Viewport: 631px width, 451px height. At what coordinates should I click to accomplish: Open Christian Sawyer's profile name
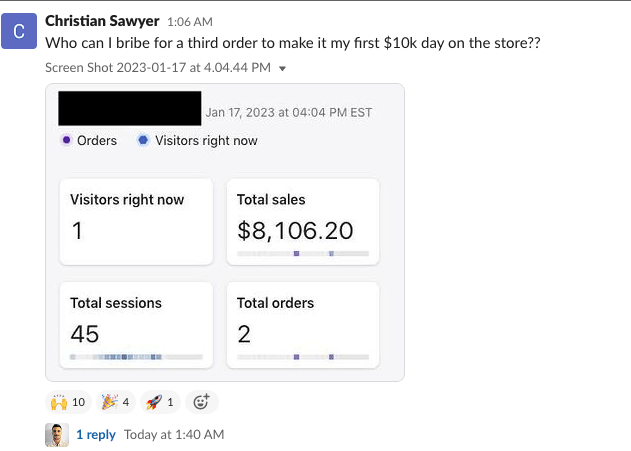[102, 21]
